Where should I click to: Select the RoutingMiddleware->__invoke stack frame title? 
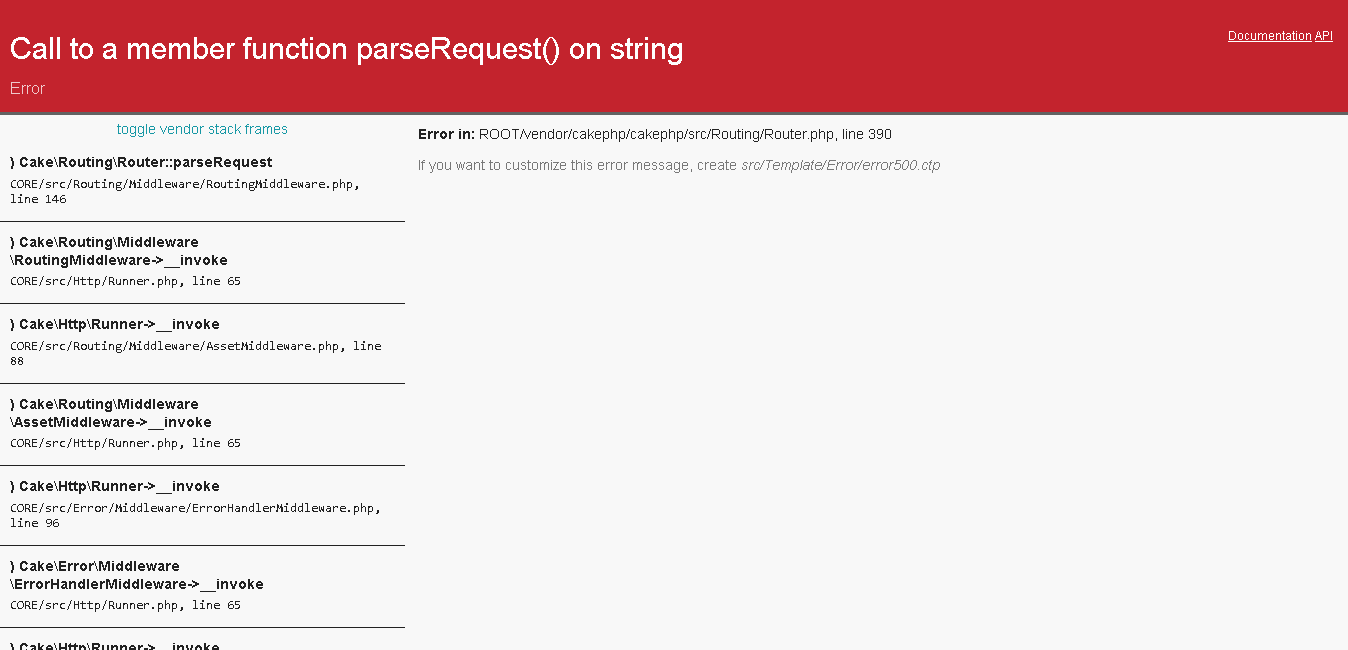pos(119,251)
